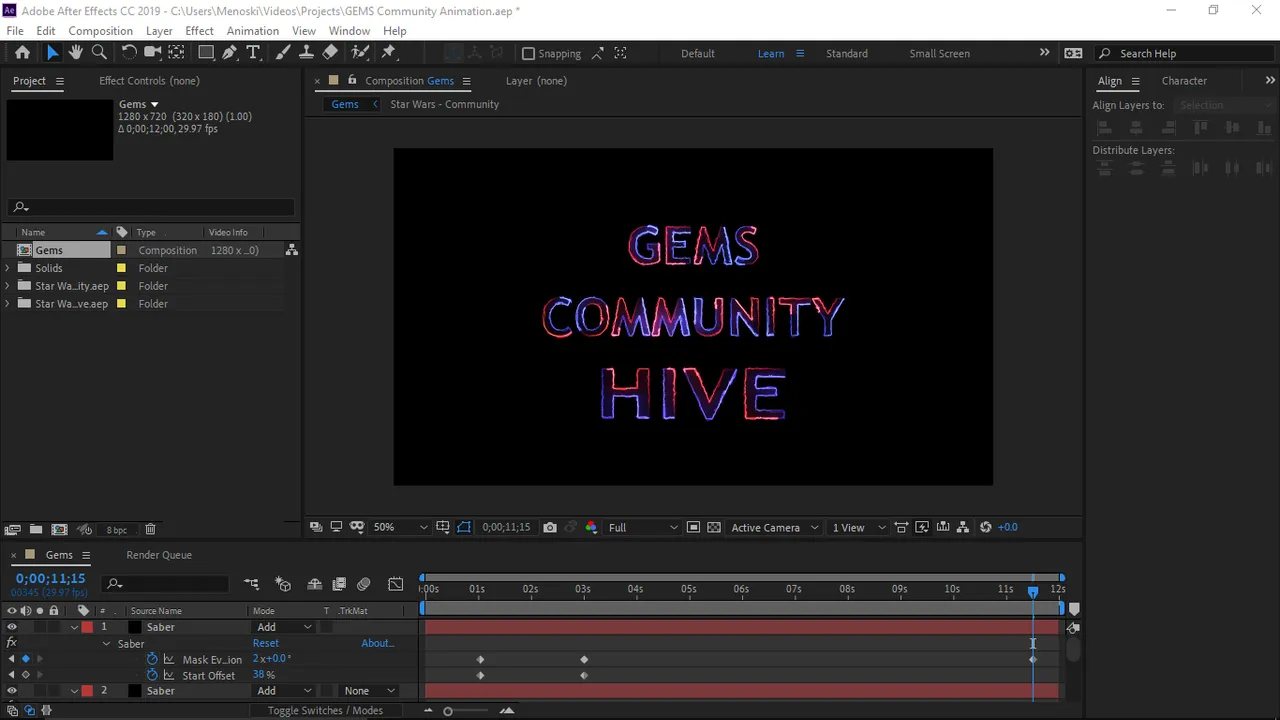Select the Rectangle shape tool
Screen dimensions: 1280x720
[x=206, y=53]
